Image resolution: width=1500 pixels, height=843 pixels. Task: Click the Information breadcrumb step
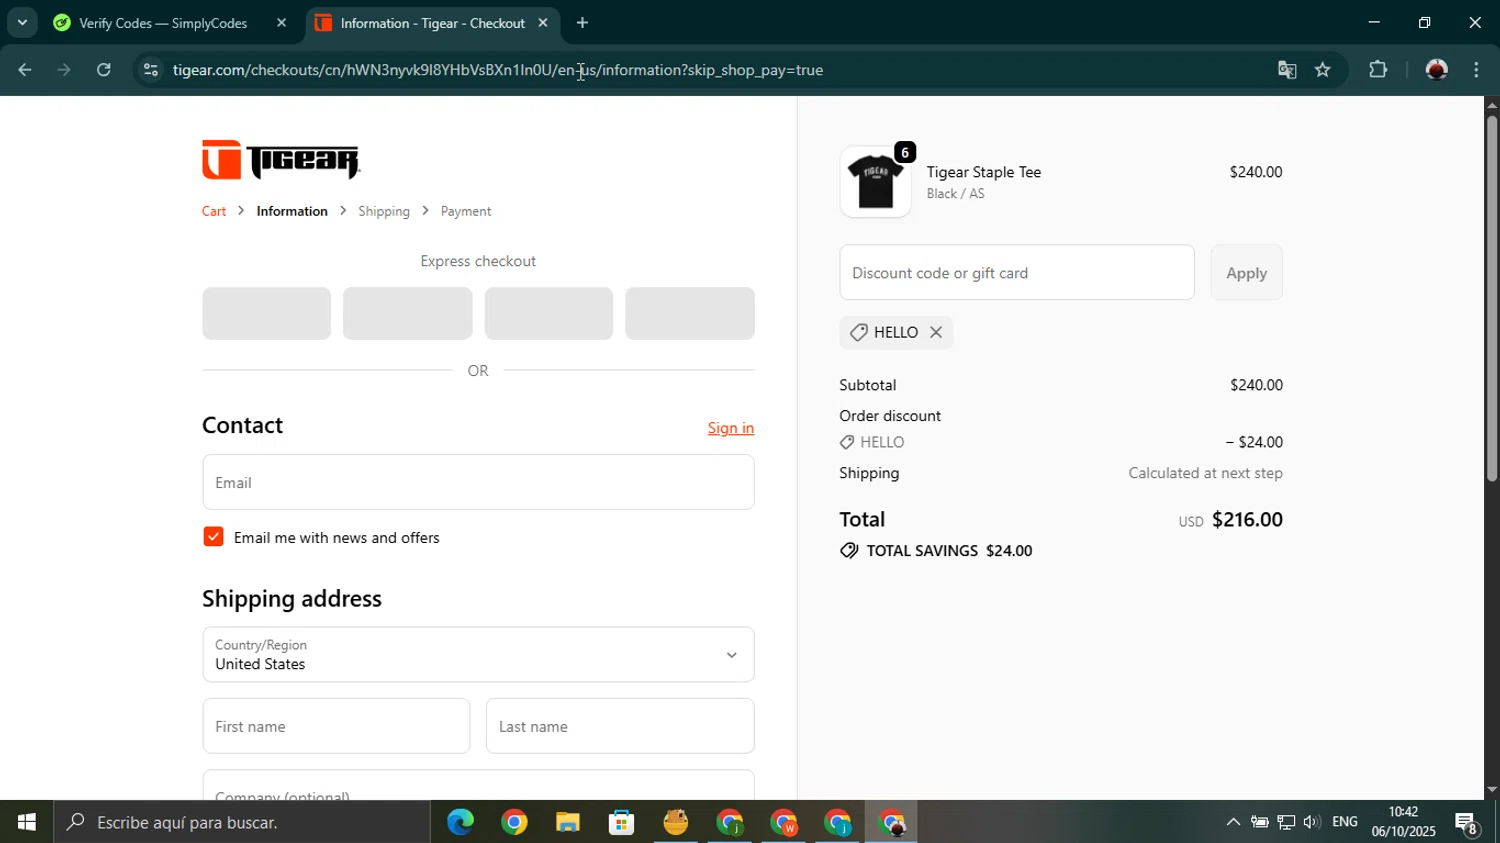(292, 211)
